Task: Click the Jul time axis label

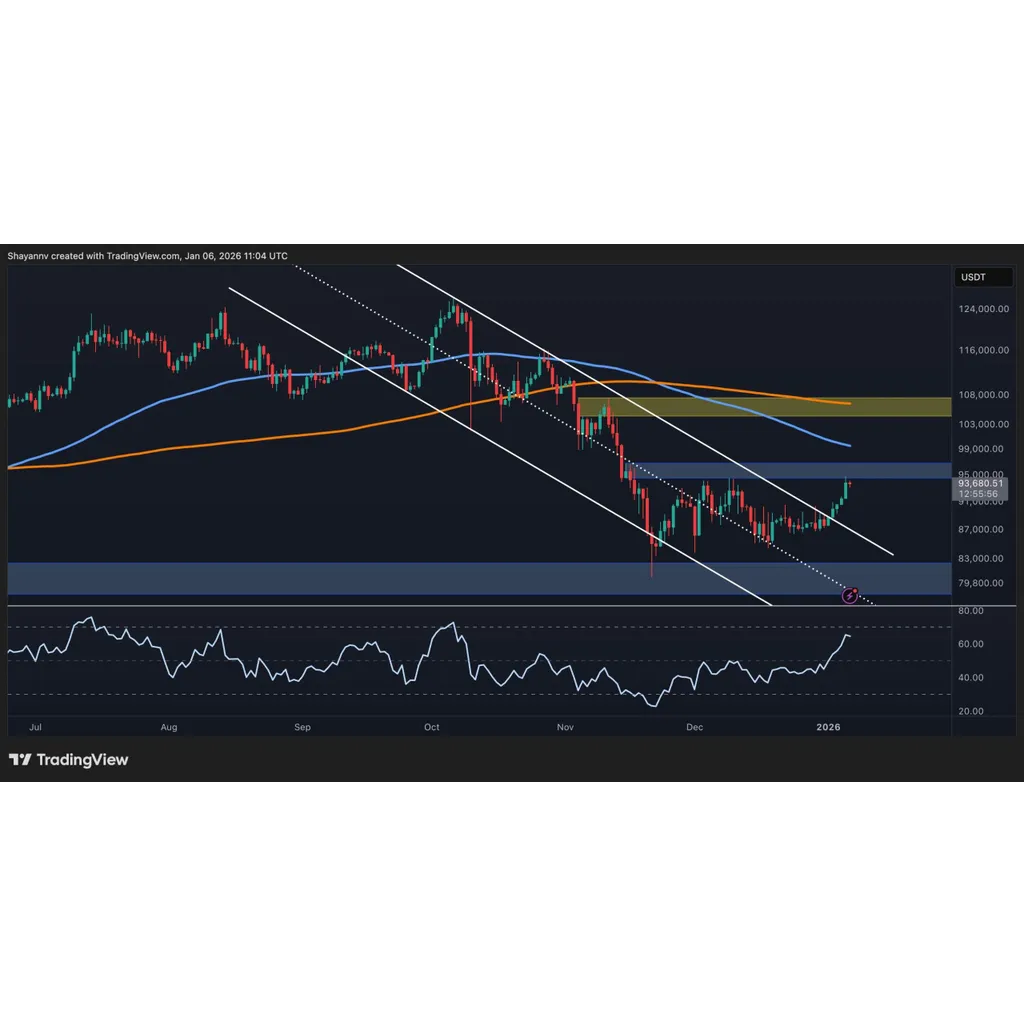Action: [35, 727]
